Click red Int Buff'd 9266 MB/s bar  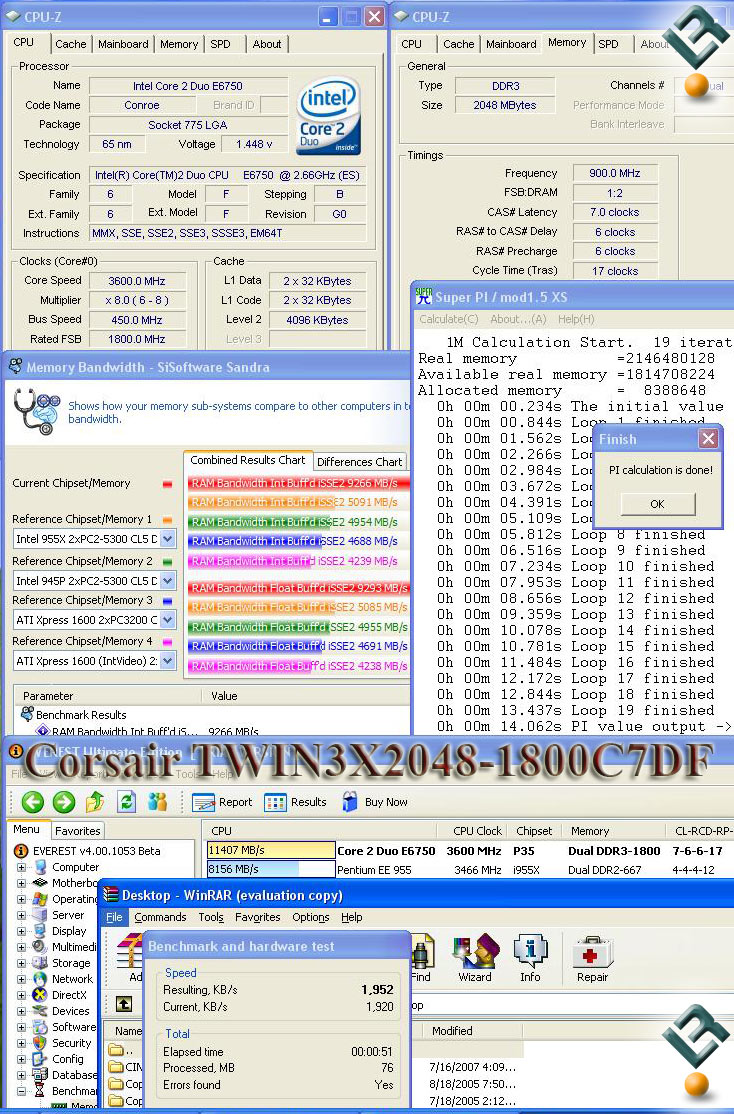pos(298,483)
